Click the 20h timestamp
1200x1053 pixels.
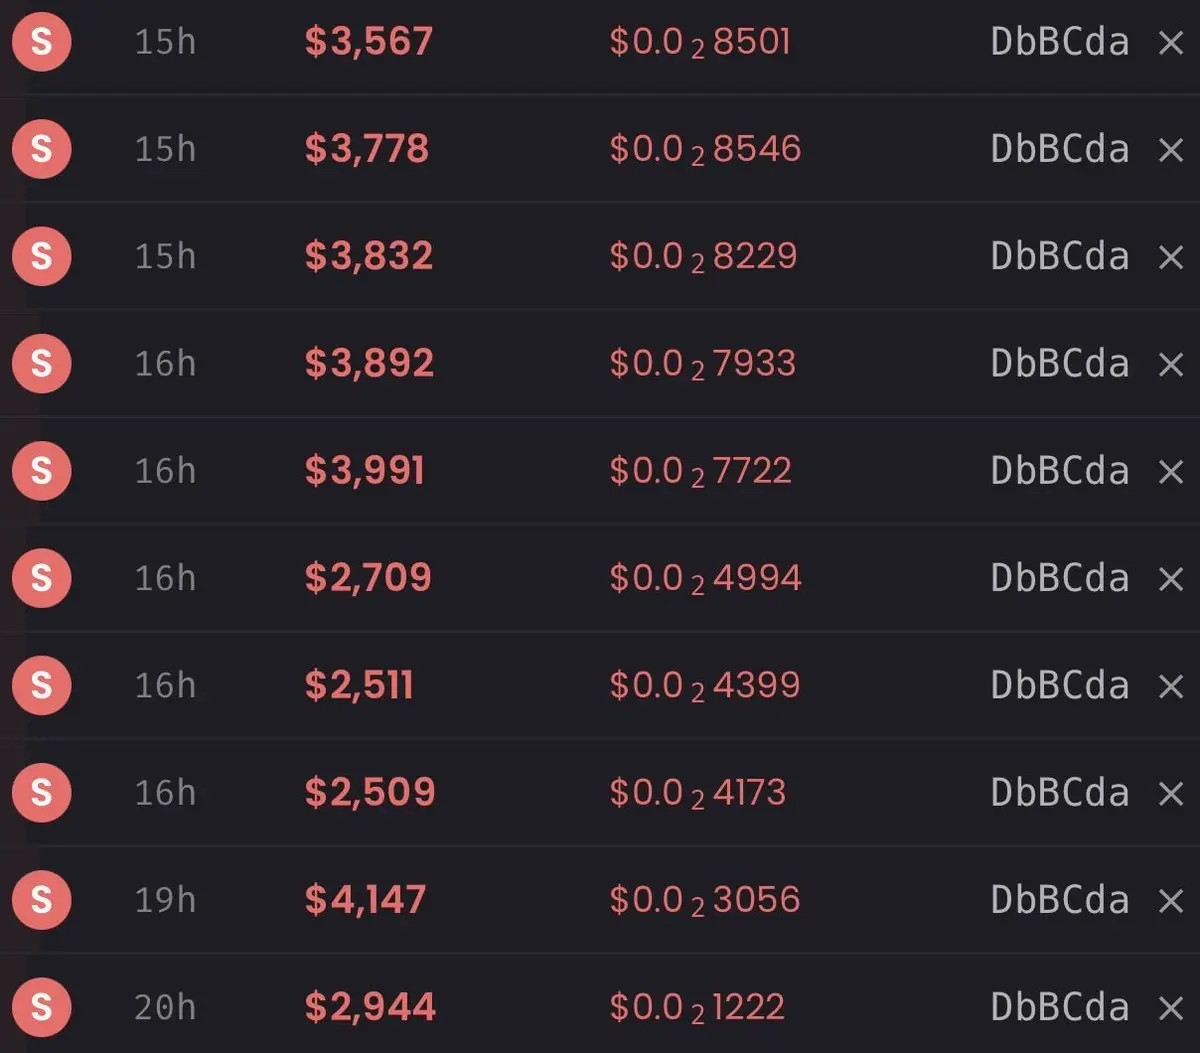click(x=165, y=1007)
